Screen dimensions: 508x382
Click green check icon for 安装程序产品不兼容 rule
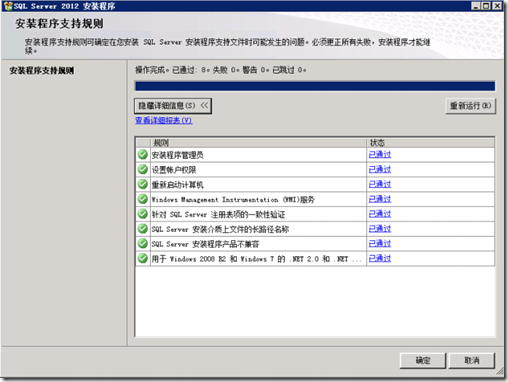point(143,243)
